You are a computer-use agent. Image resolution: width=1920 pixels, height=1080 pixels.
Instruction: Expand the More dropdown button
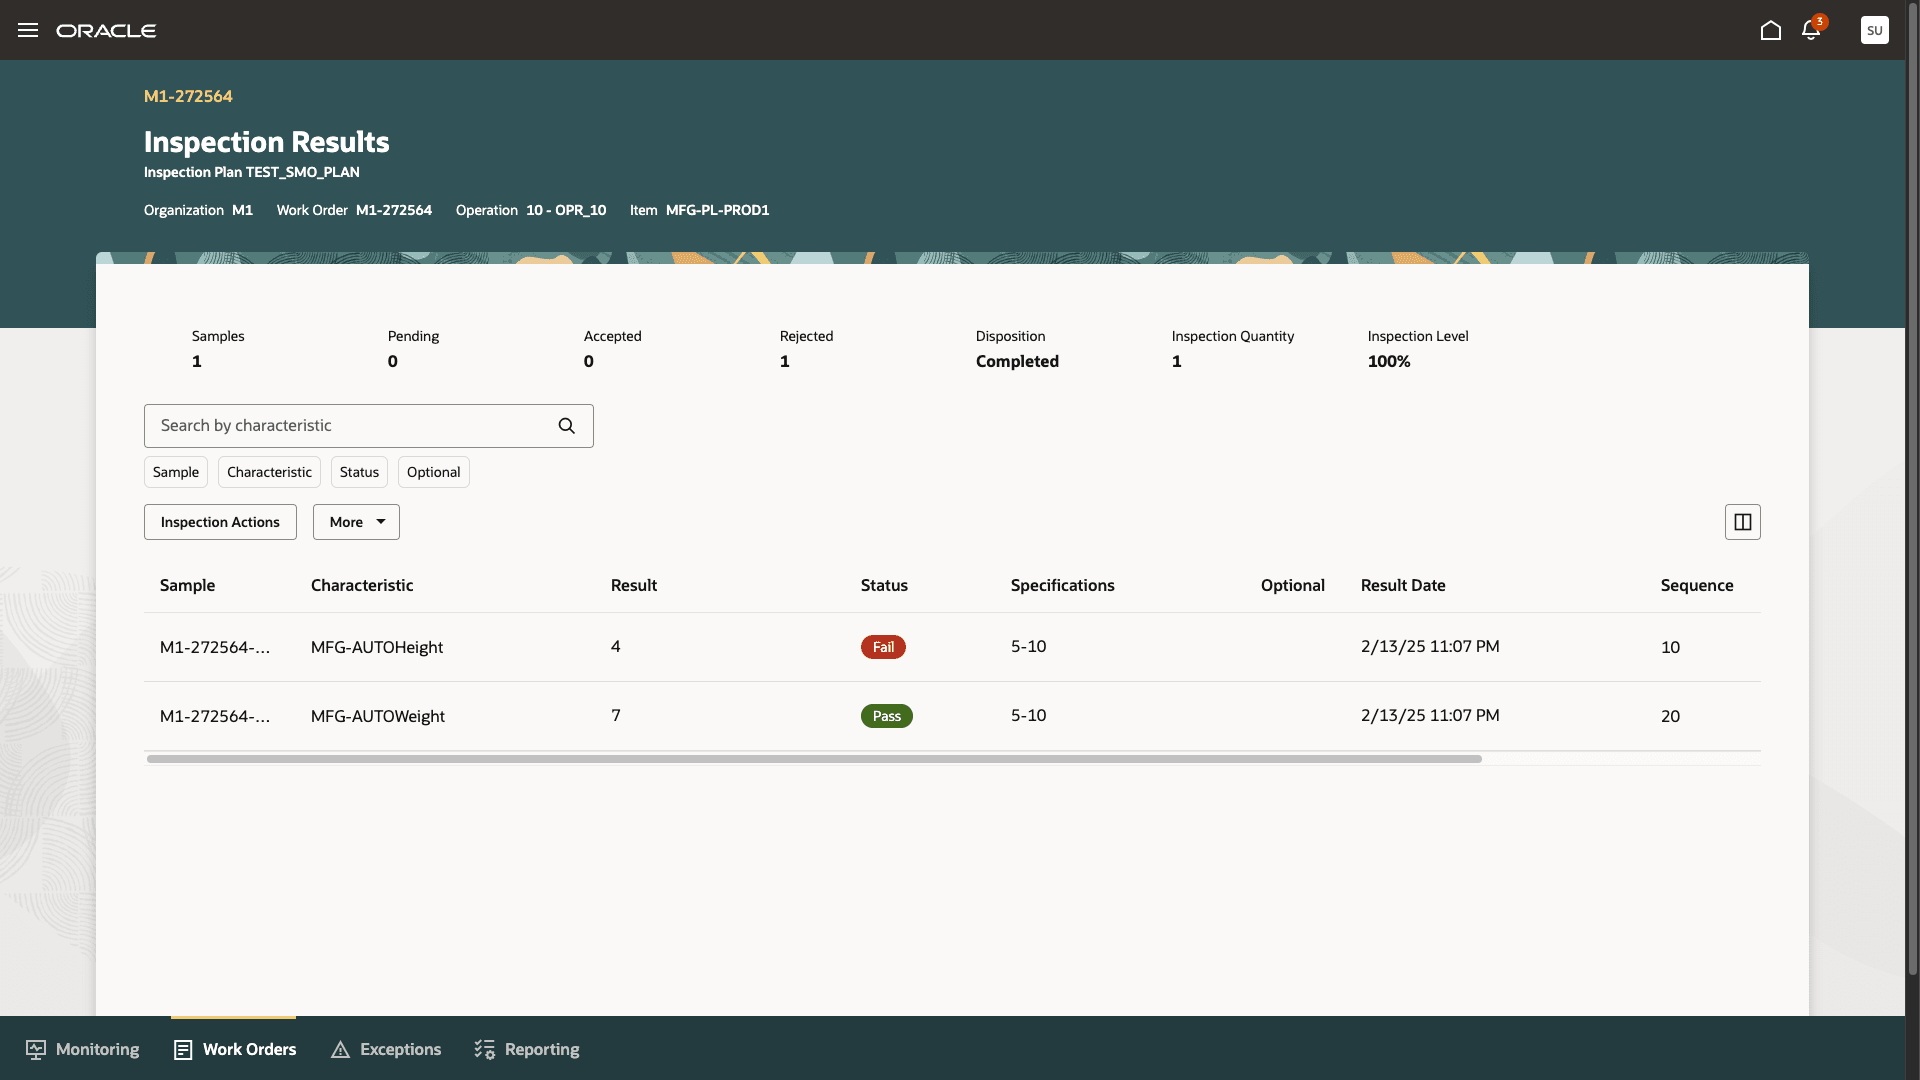tap(356, 522)
